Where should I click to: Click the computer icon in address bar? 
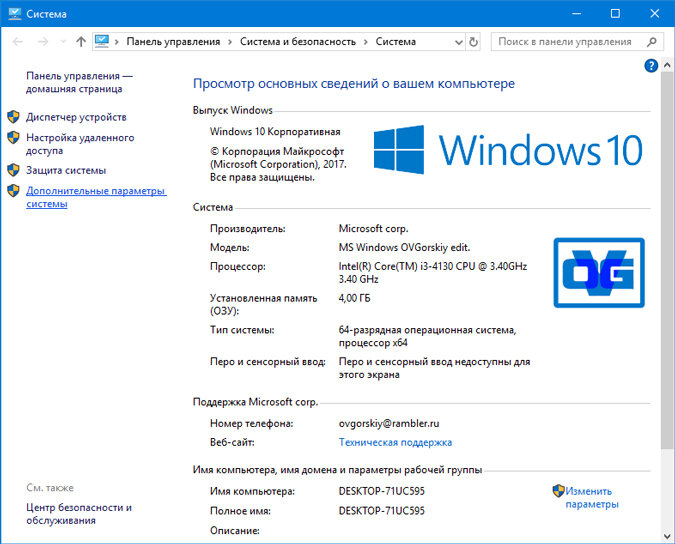[102, 41]
